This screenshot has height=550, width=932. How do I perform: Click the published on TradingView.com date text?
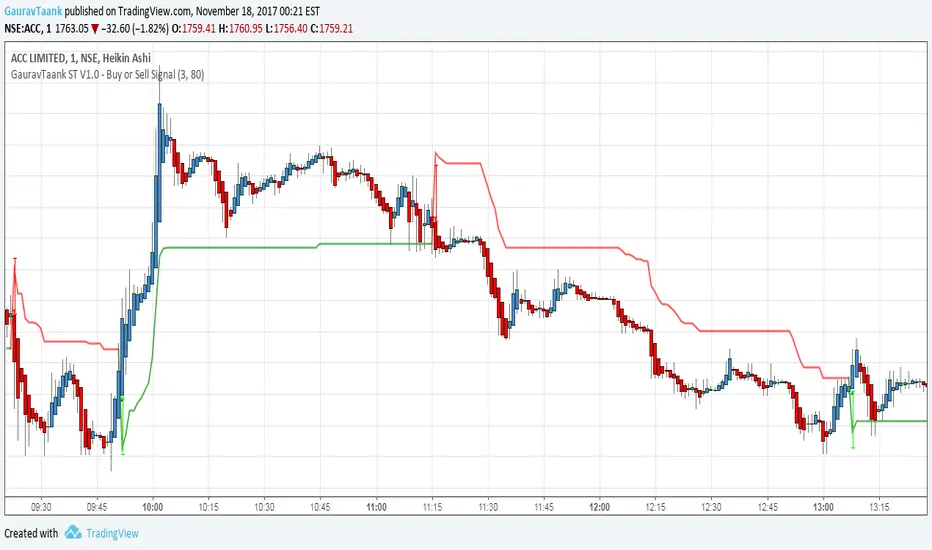pyautogui.click(x=192, y=11)
